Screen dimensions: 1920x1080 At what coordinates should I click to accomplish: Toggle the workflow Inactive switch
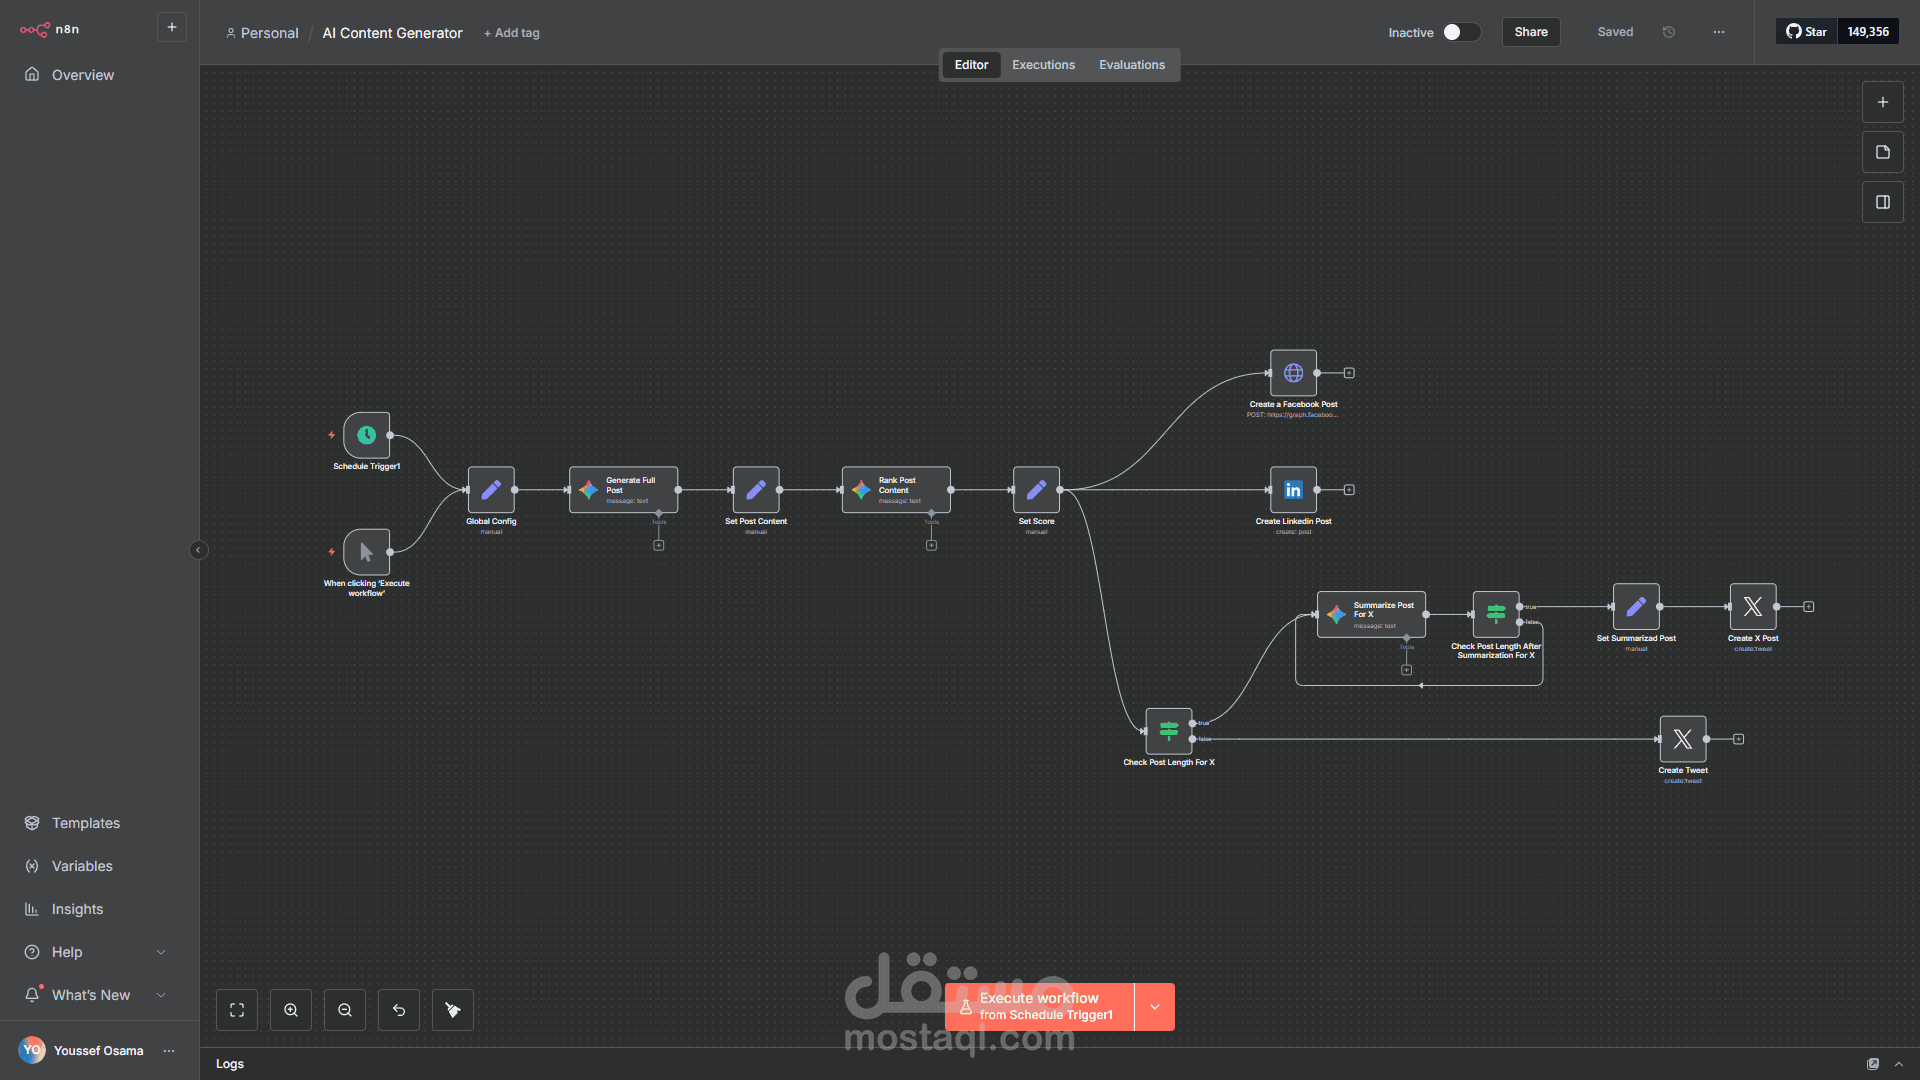tap(1460, 32)
